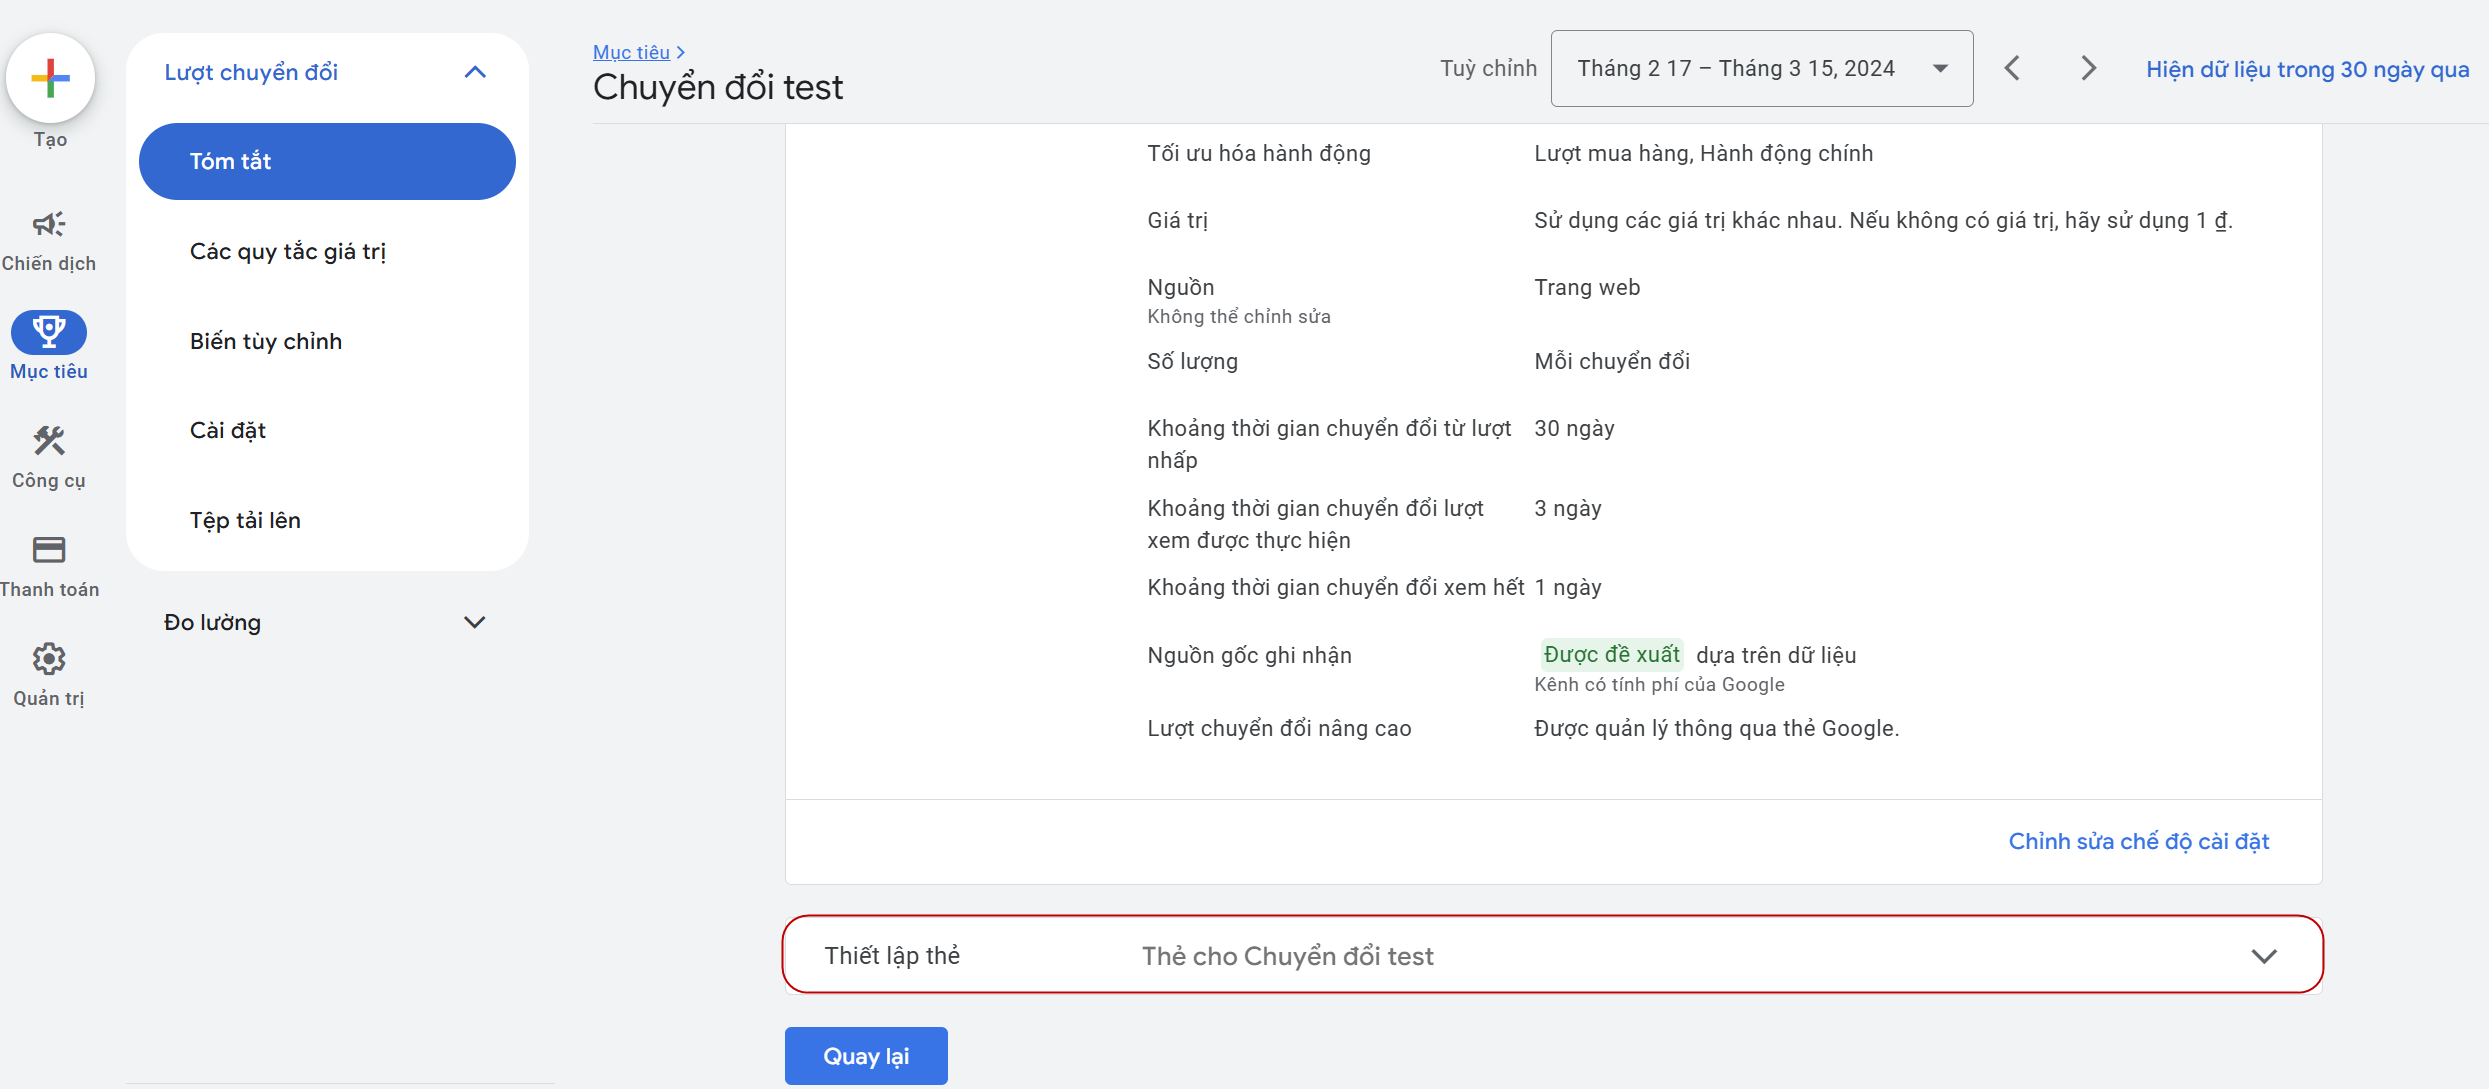Open Công cụ tools icon

click(x=48, y=441)
